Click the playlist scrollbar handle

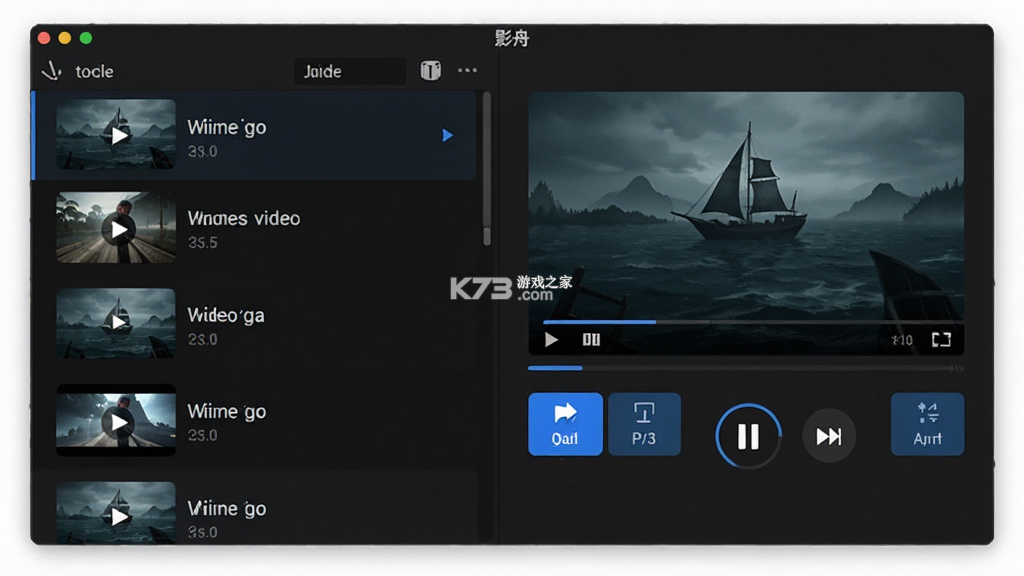point(487,168)
